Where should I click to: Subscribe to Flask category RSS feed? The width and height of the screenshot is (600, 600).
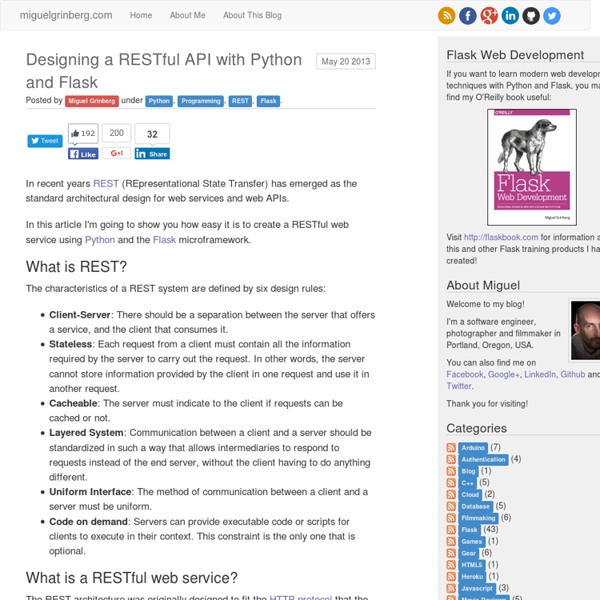coord(451,530)
